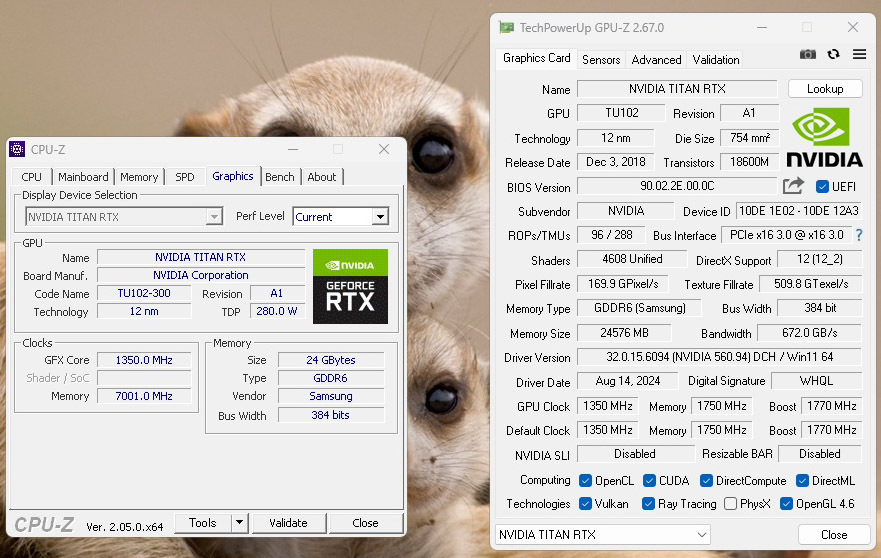Toggle the OpenCL checkbox

pyautogui.click(x=585, y=480)
